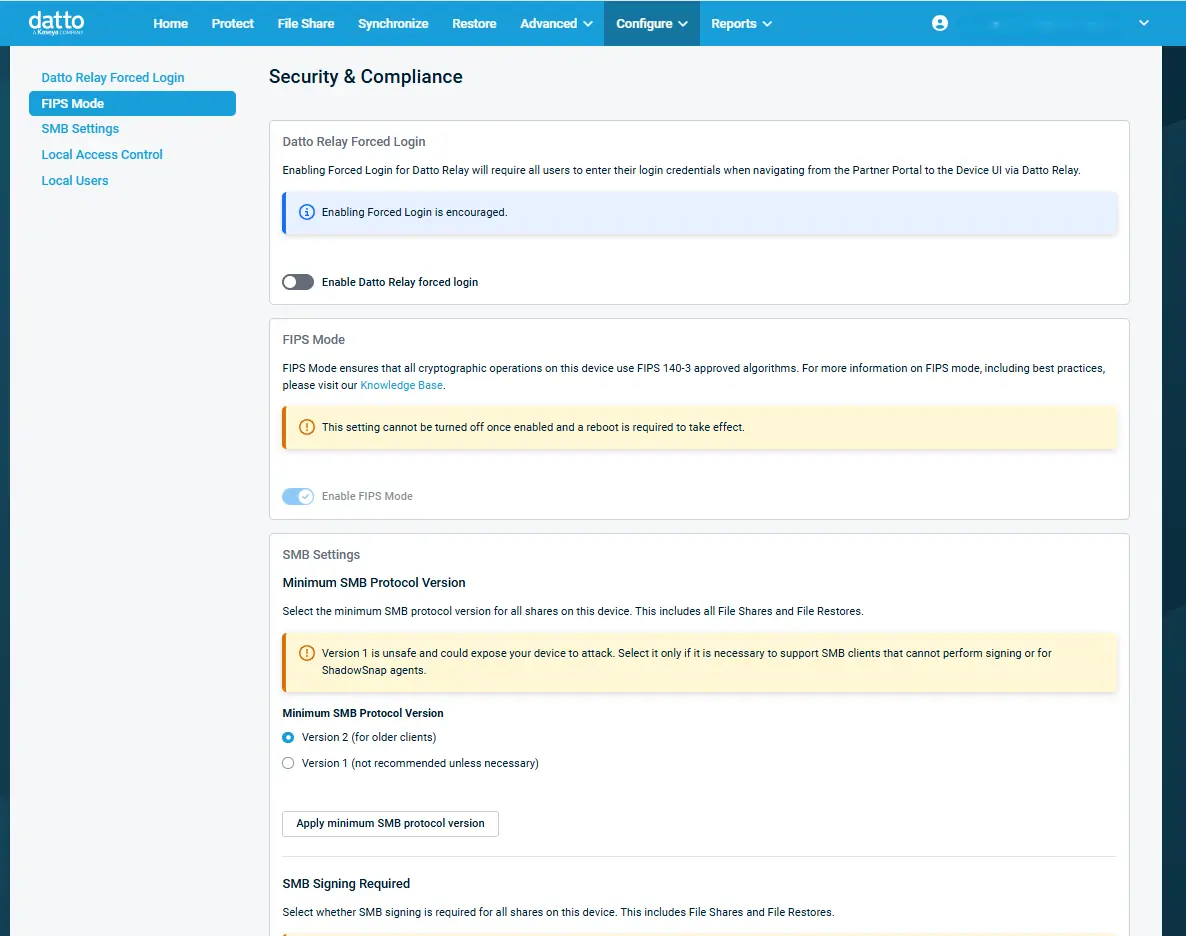Click the 'SMB Settings' card title
Screen dimensions: 1186x936
point(321,555)
